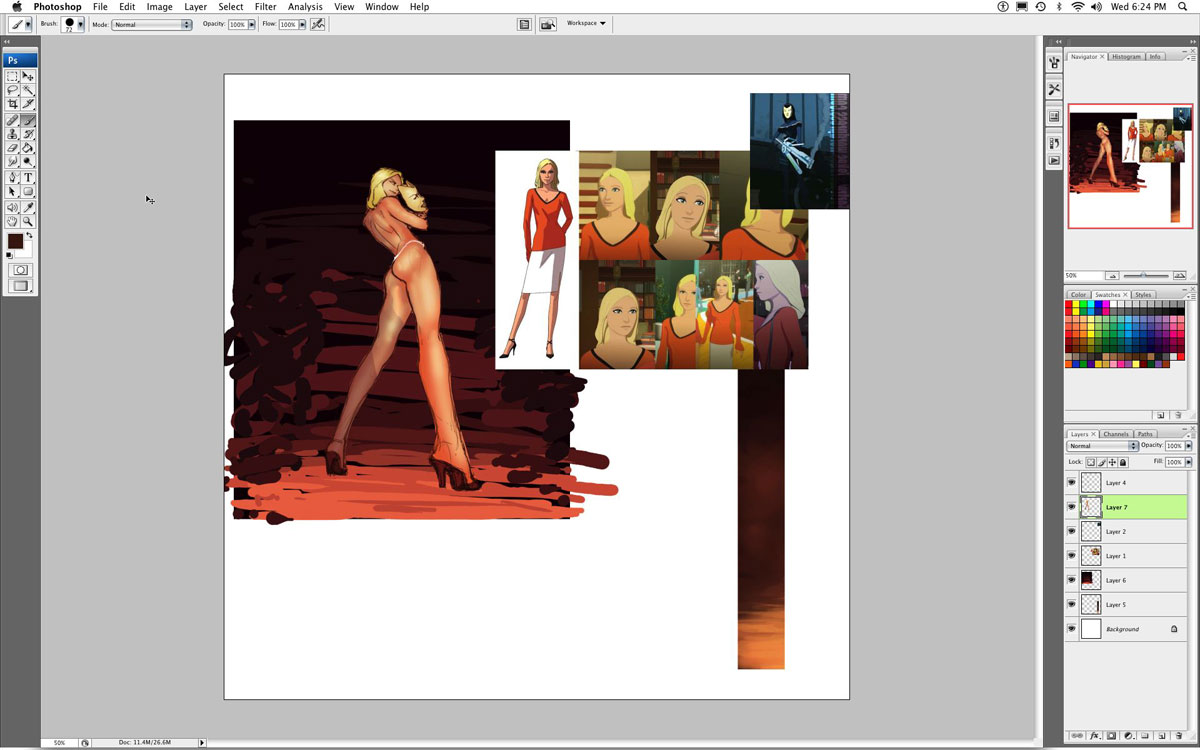The image size is (1200, 750).
Task: Select the Lasso tool
Action: (13, 90)
